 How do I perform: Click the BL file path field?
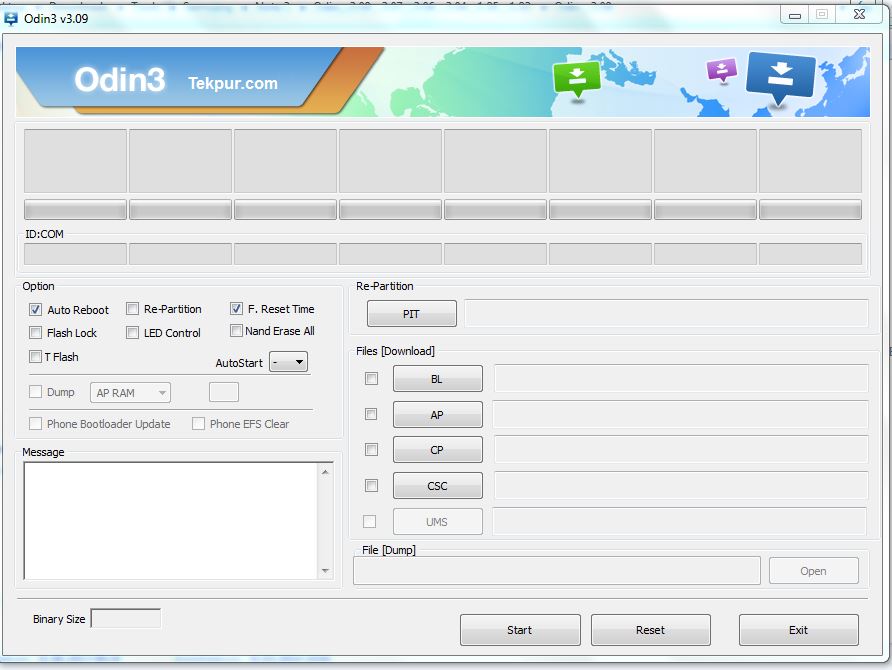(681, 378)
